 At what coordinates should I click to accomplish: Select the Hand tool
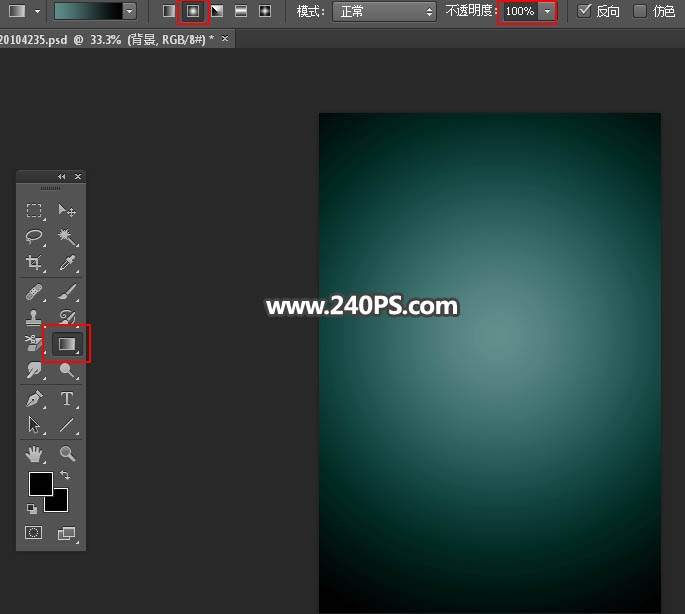(34, 455)
